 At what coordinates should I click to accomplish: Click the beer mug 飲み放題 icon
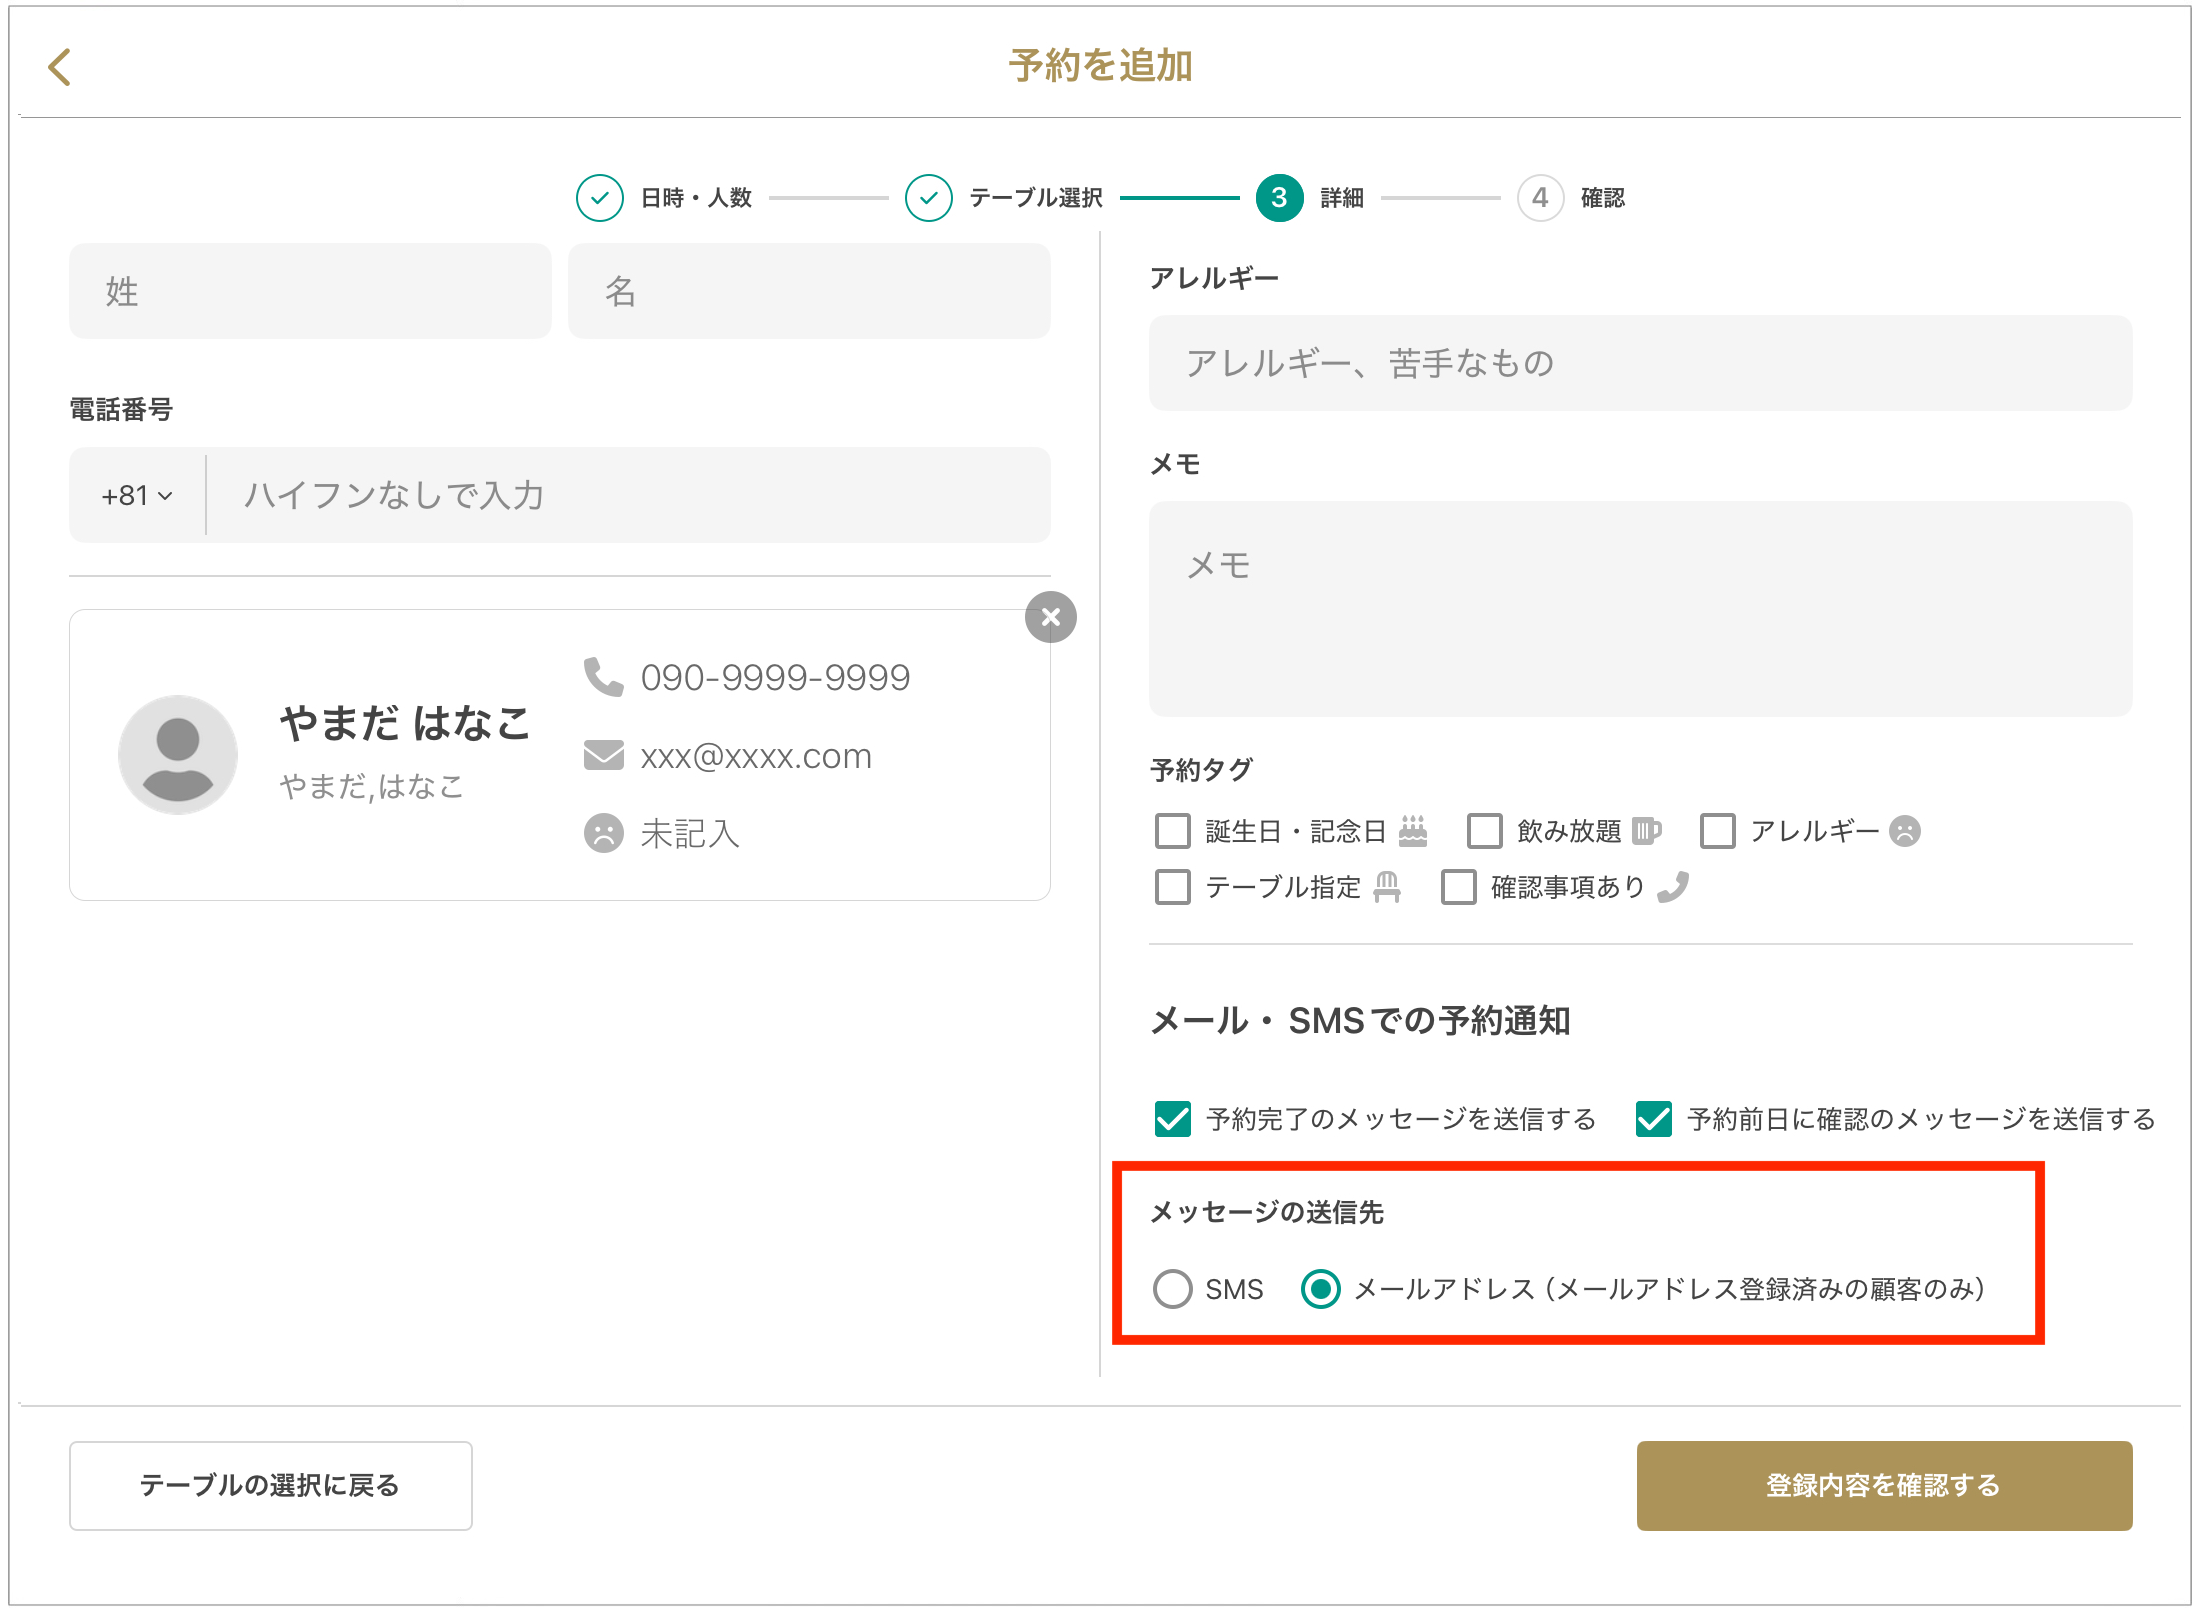[x=1645, y=831]
